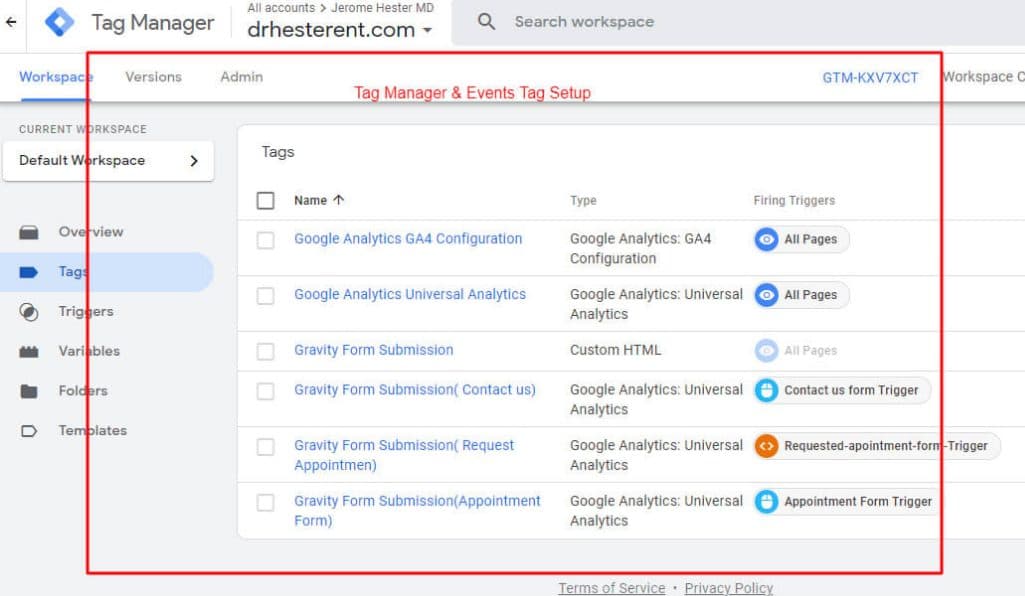This screenshot has height=596, width=1025.
Task: Click faded All Pages icon for Gravity Form Submission
Action: point(766,351)
